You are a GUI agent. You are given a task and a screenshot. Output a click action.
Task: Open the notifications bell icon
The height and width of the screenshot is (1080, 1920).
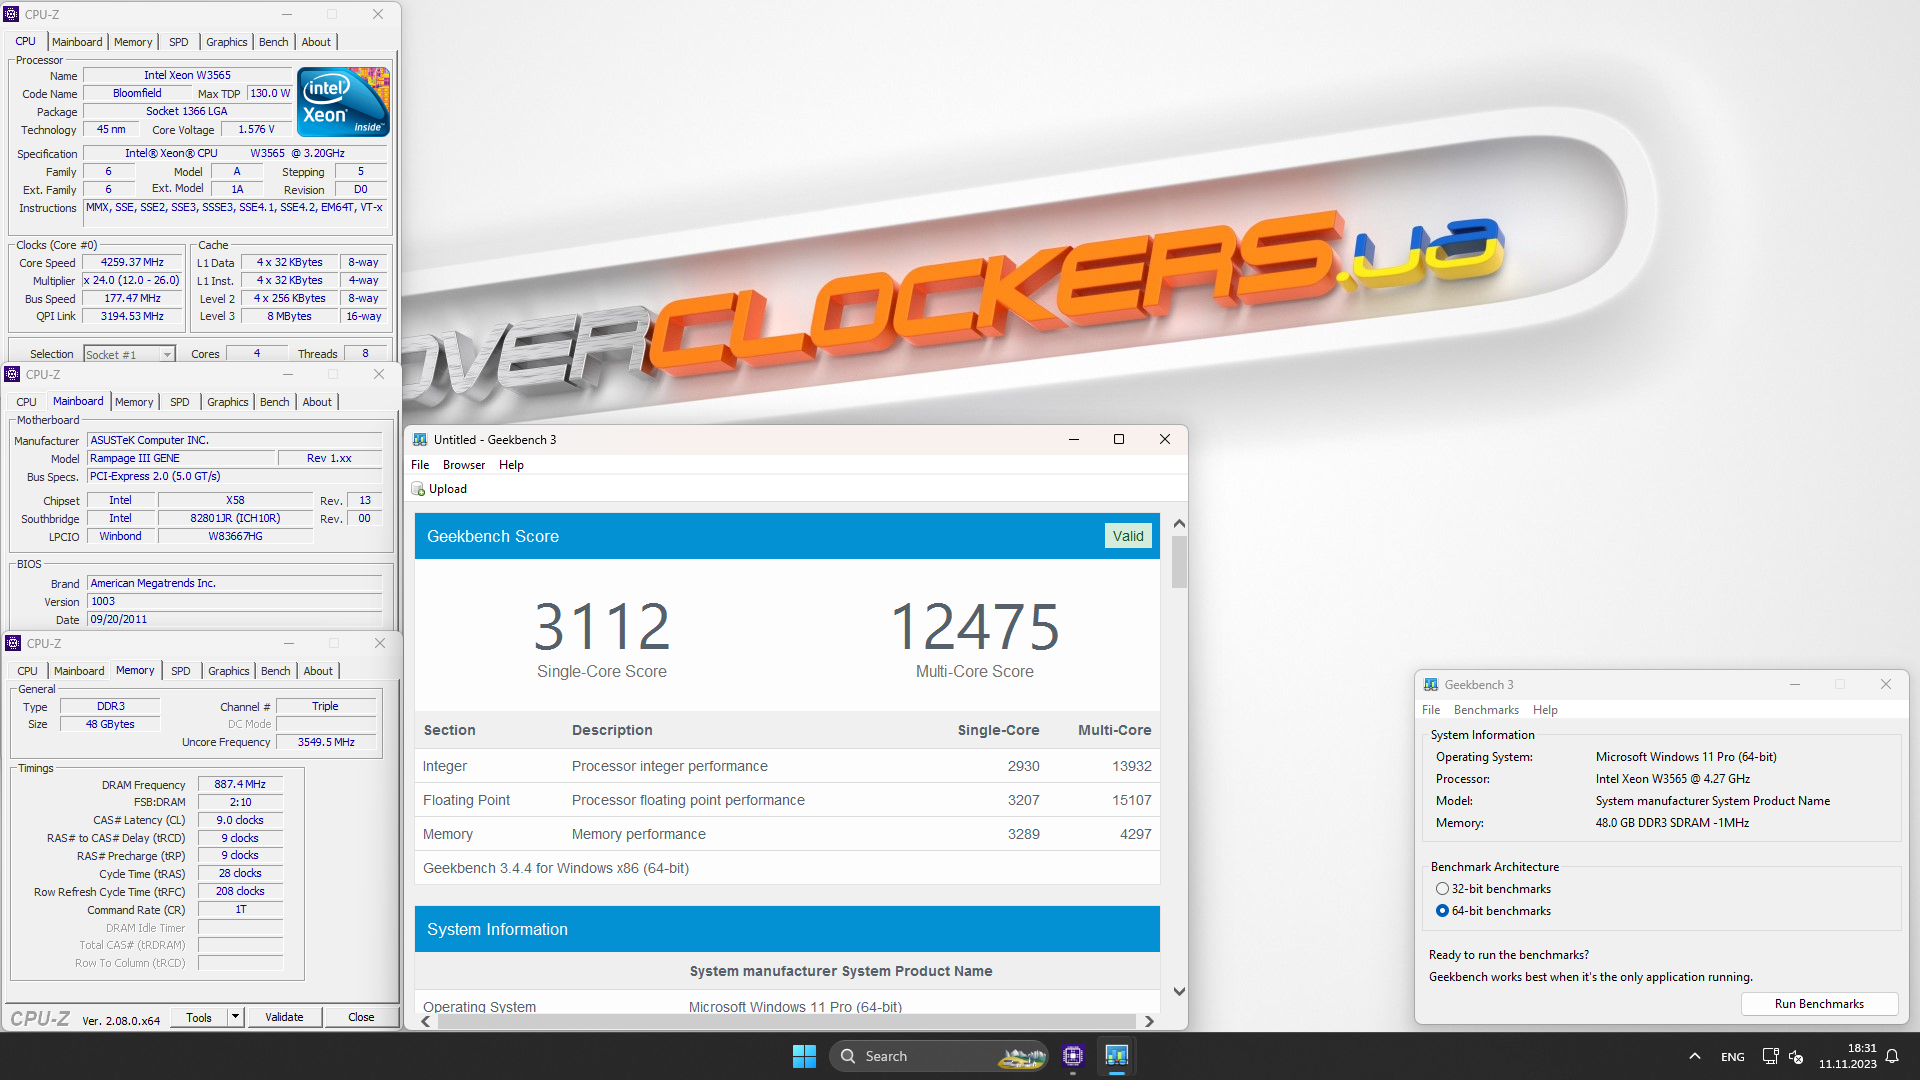pos(1892,1056)
